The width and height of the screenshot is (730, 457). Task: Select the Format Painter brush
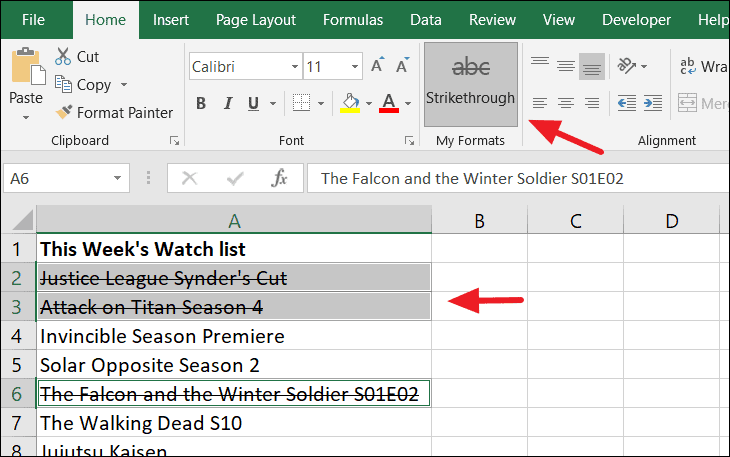(64, 112)
